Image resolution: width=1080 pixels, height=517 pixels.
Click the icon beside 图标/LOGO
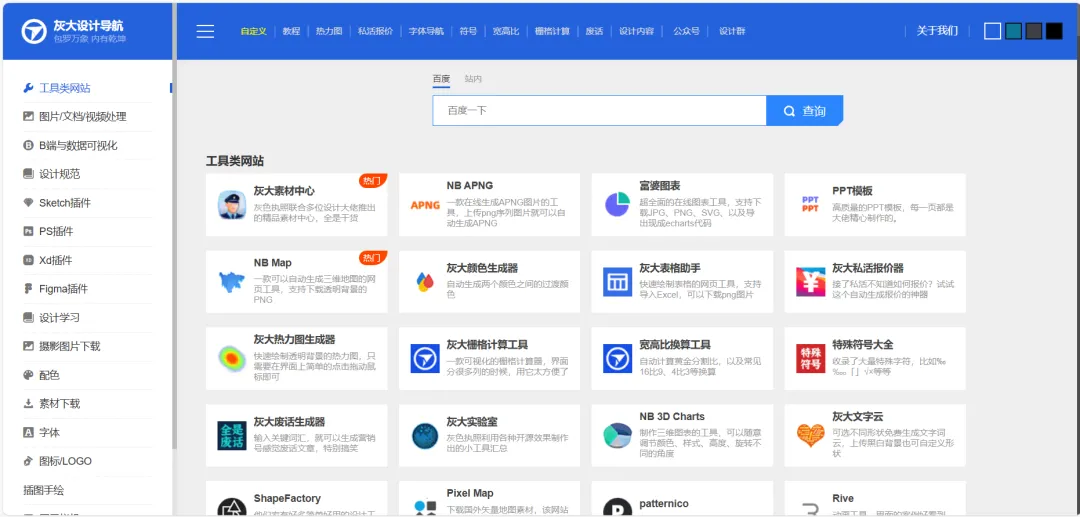[x=28, y=461]
